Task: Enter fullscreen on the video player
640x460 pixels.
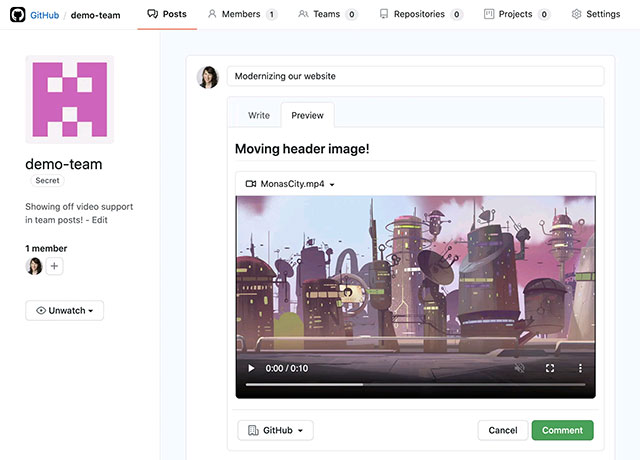Action: pos(550,368)
